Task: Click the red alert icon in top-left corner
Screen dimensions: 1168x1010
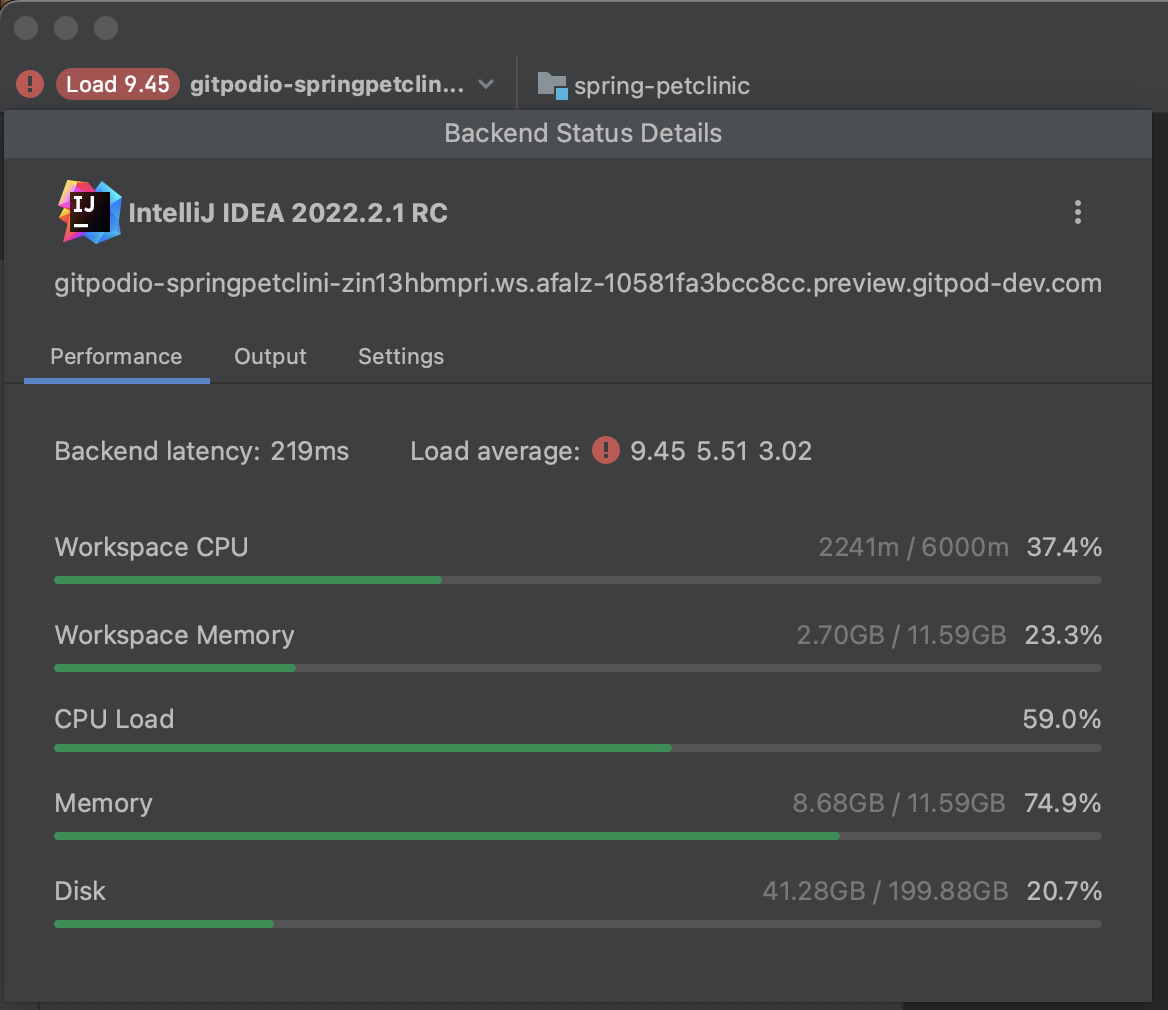Action: coord(29,84)
